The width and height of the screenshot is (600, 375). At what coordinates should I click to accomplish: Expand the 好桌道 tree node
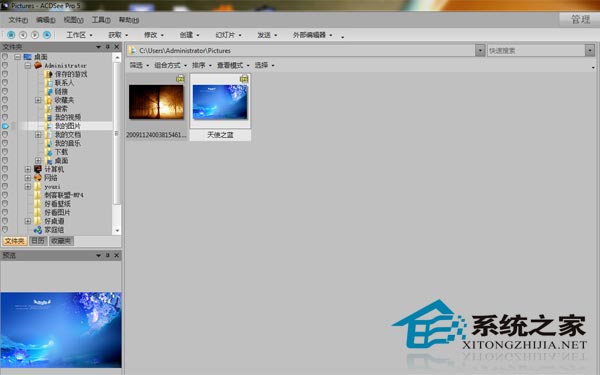28,221
